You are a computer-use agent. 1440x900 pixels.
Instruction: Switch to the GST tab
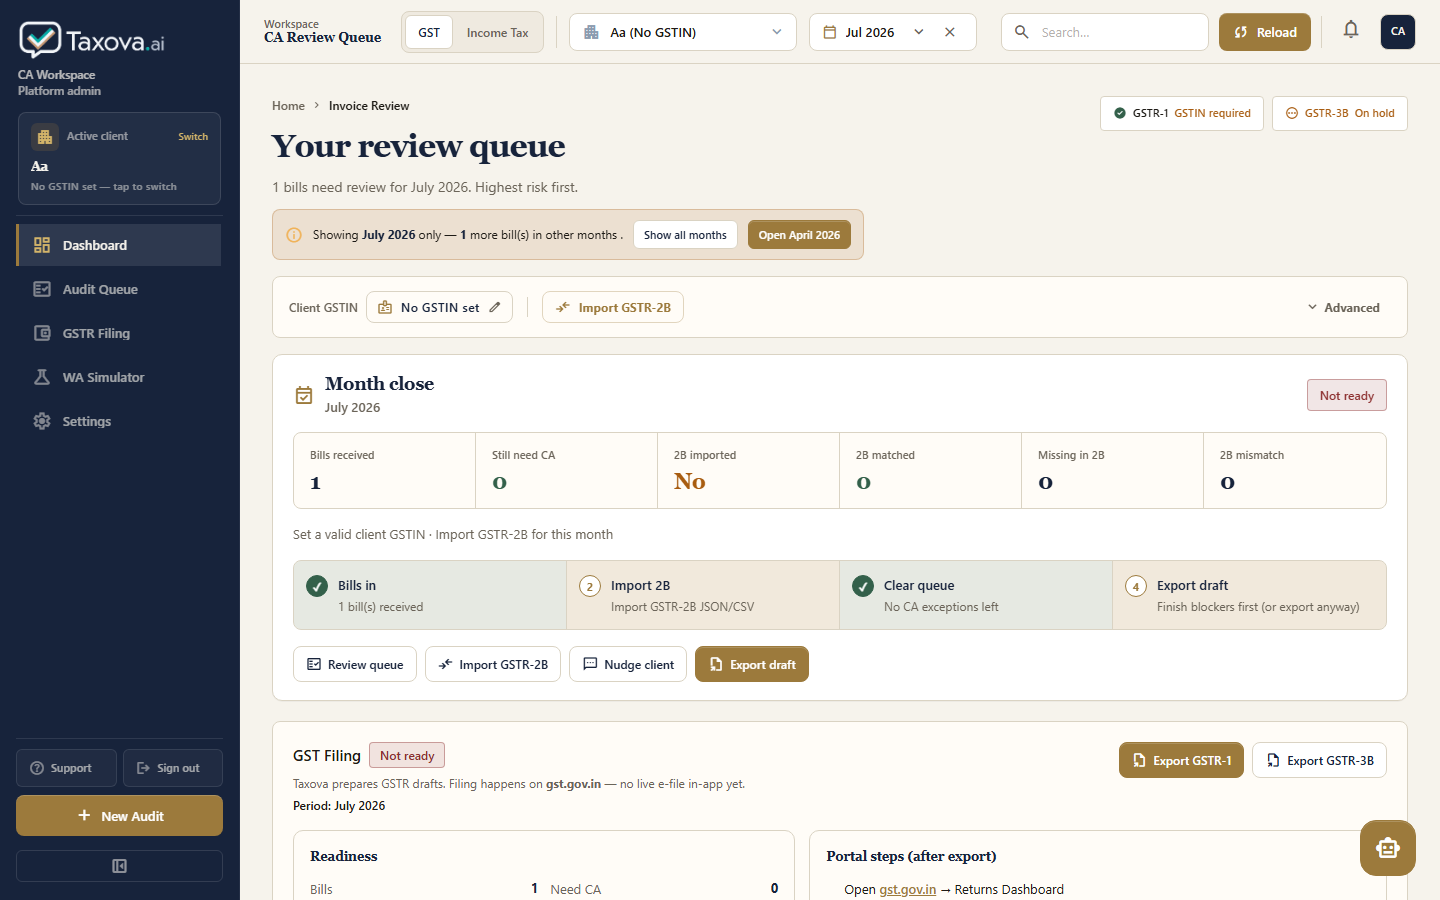click(429, 32)
